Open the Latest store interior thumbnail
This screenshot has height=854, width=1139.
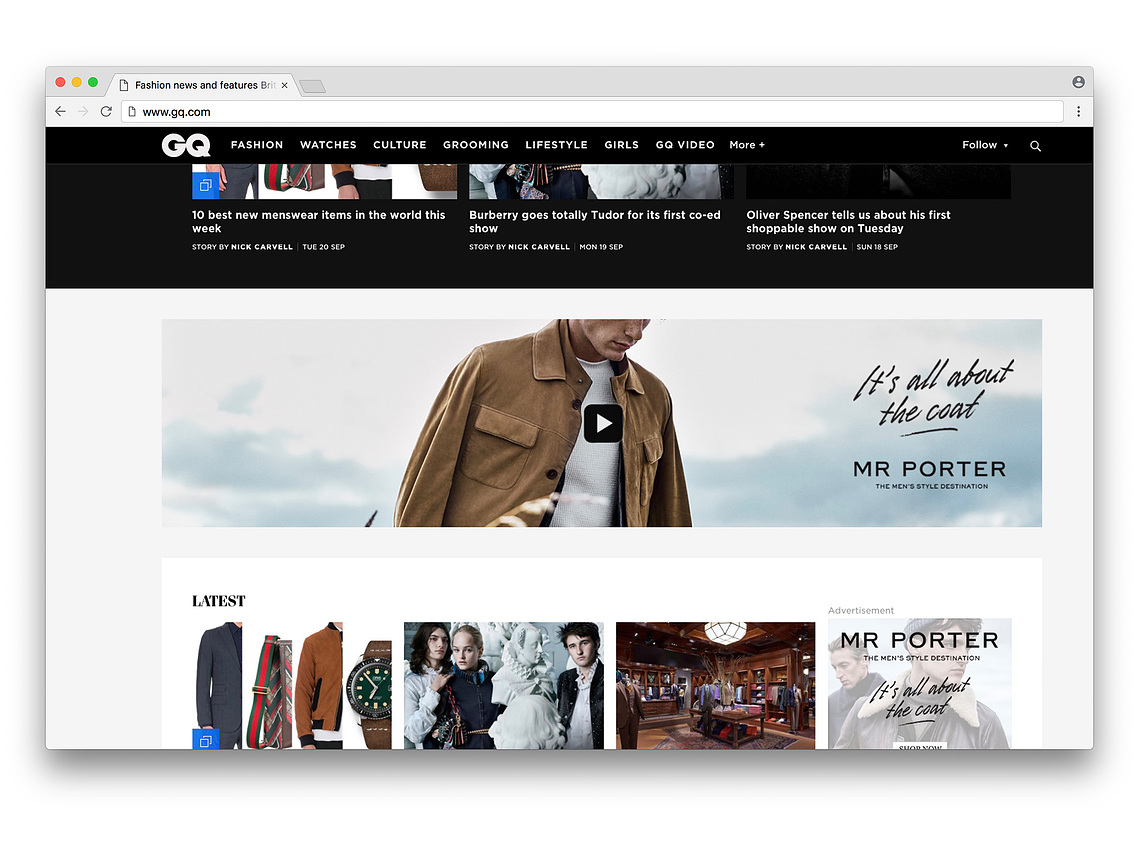(x=716, y=686)
